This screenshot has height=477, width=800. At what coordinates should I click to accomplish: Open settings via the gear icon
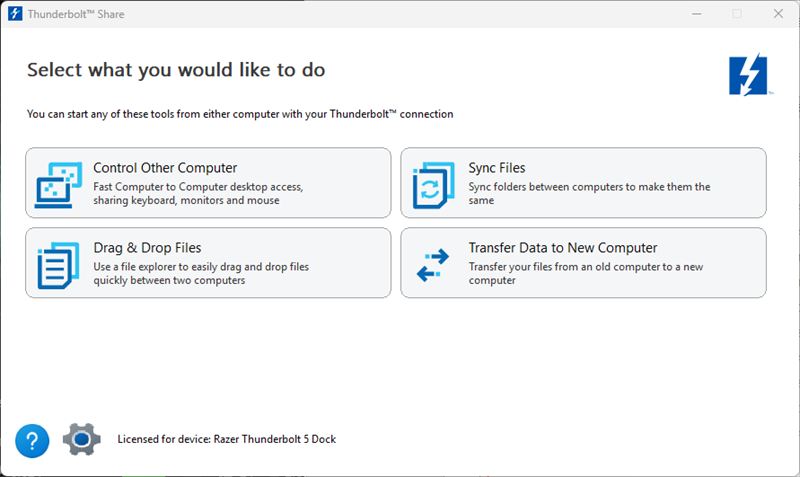pos(82,439)
